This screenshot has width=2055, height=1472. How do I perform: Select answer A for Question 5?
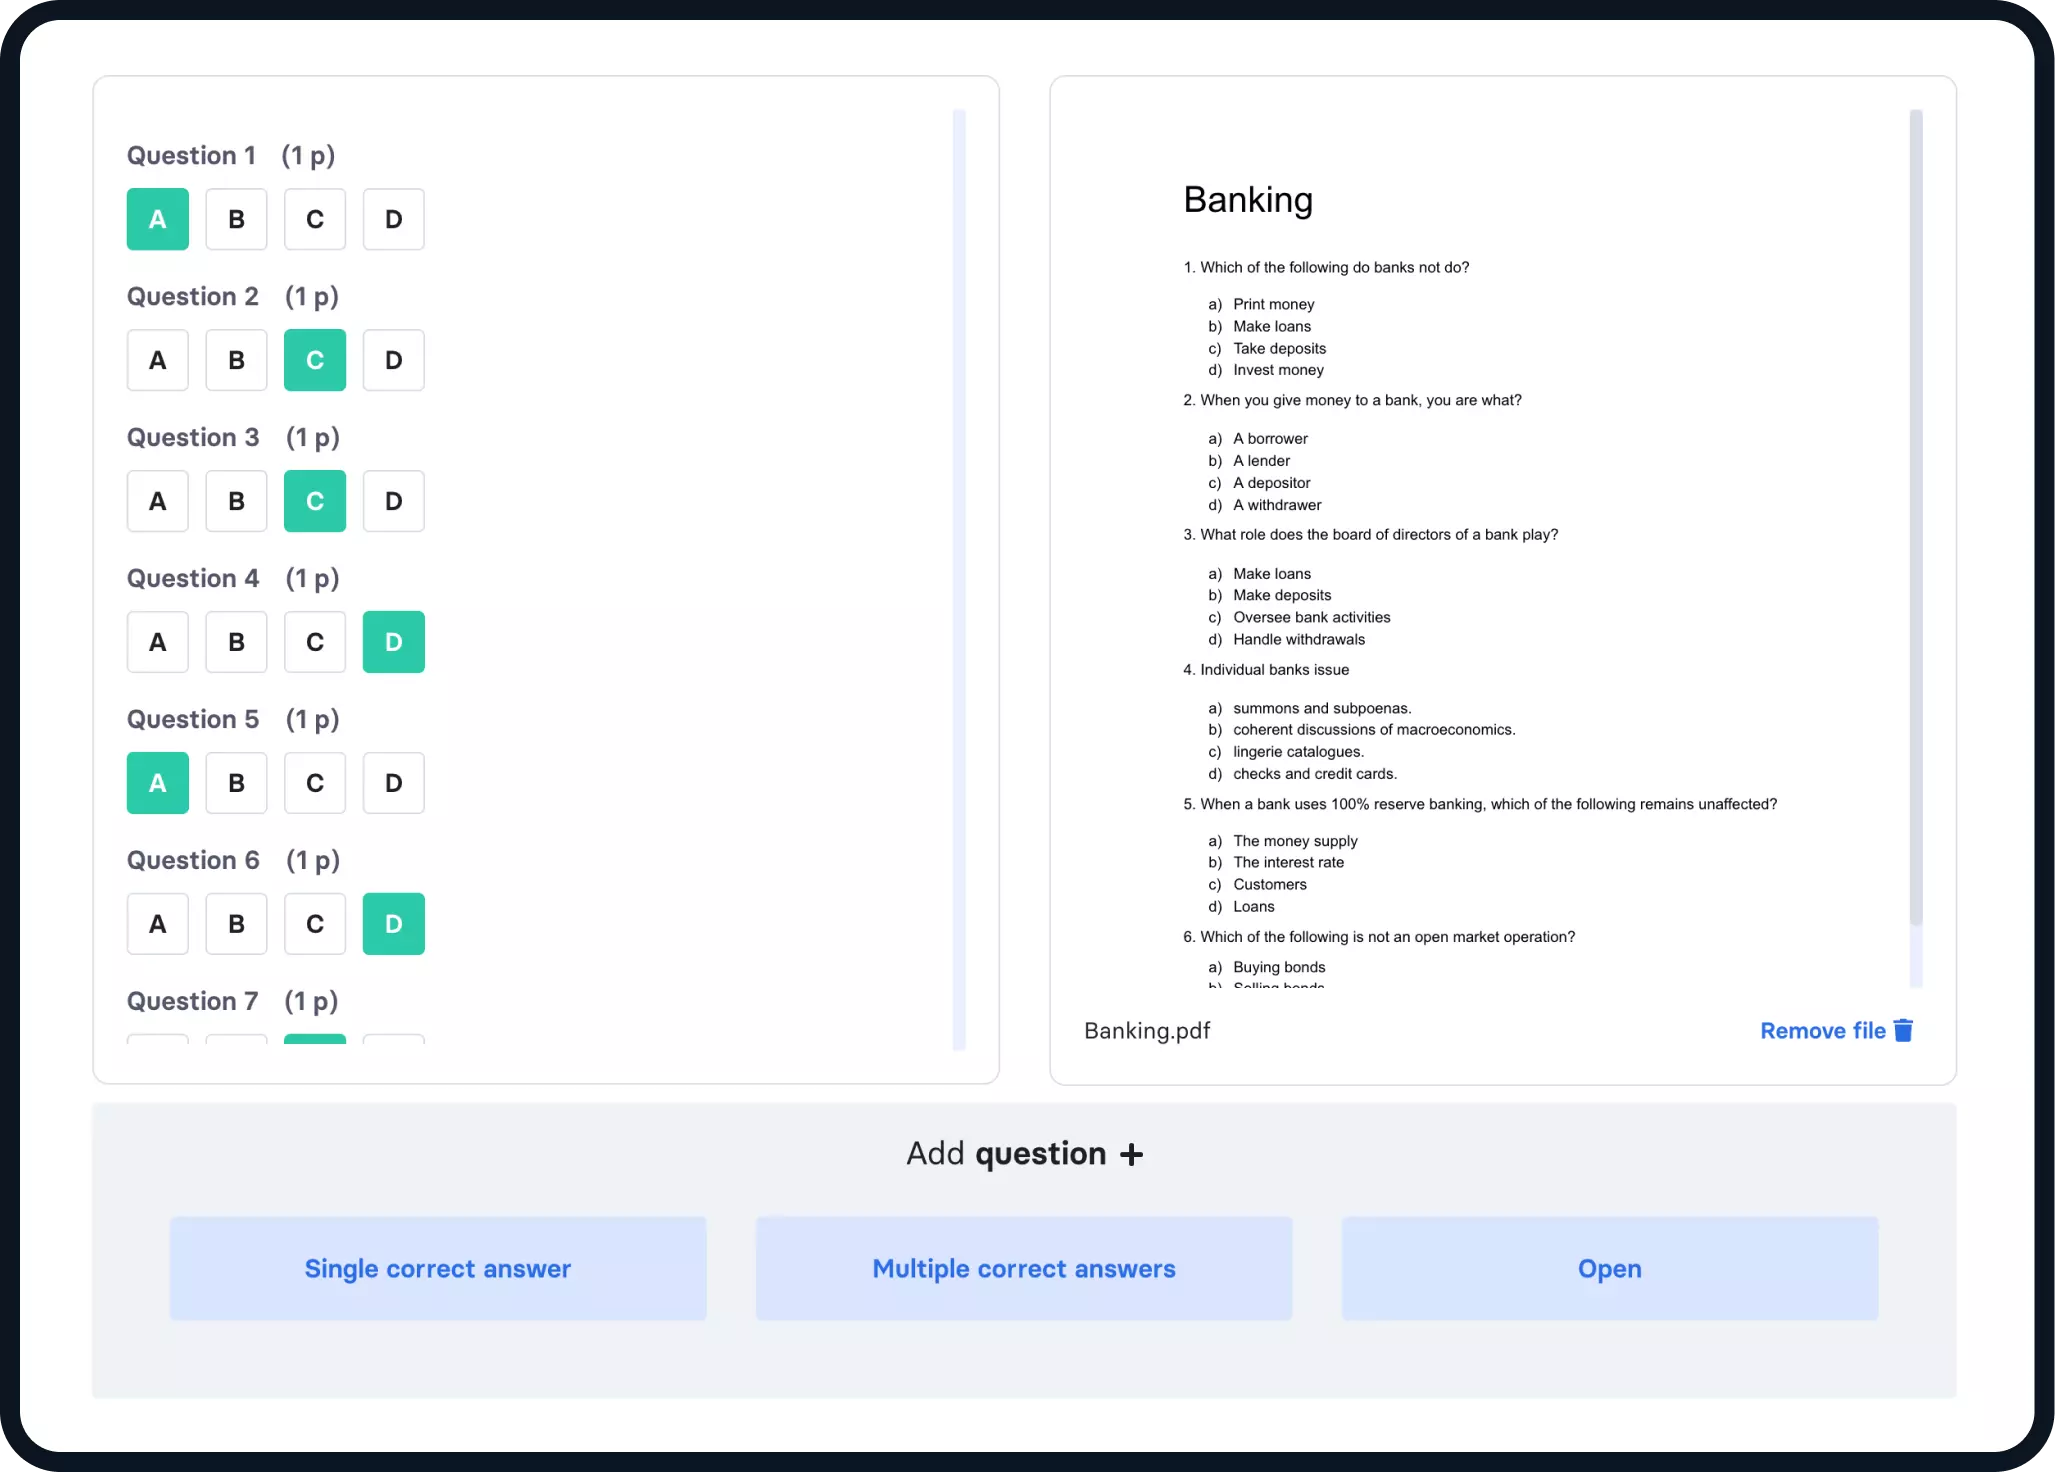(156, 782)
